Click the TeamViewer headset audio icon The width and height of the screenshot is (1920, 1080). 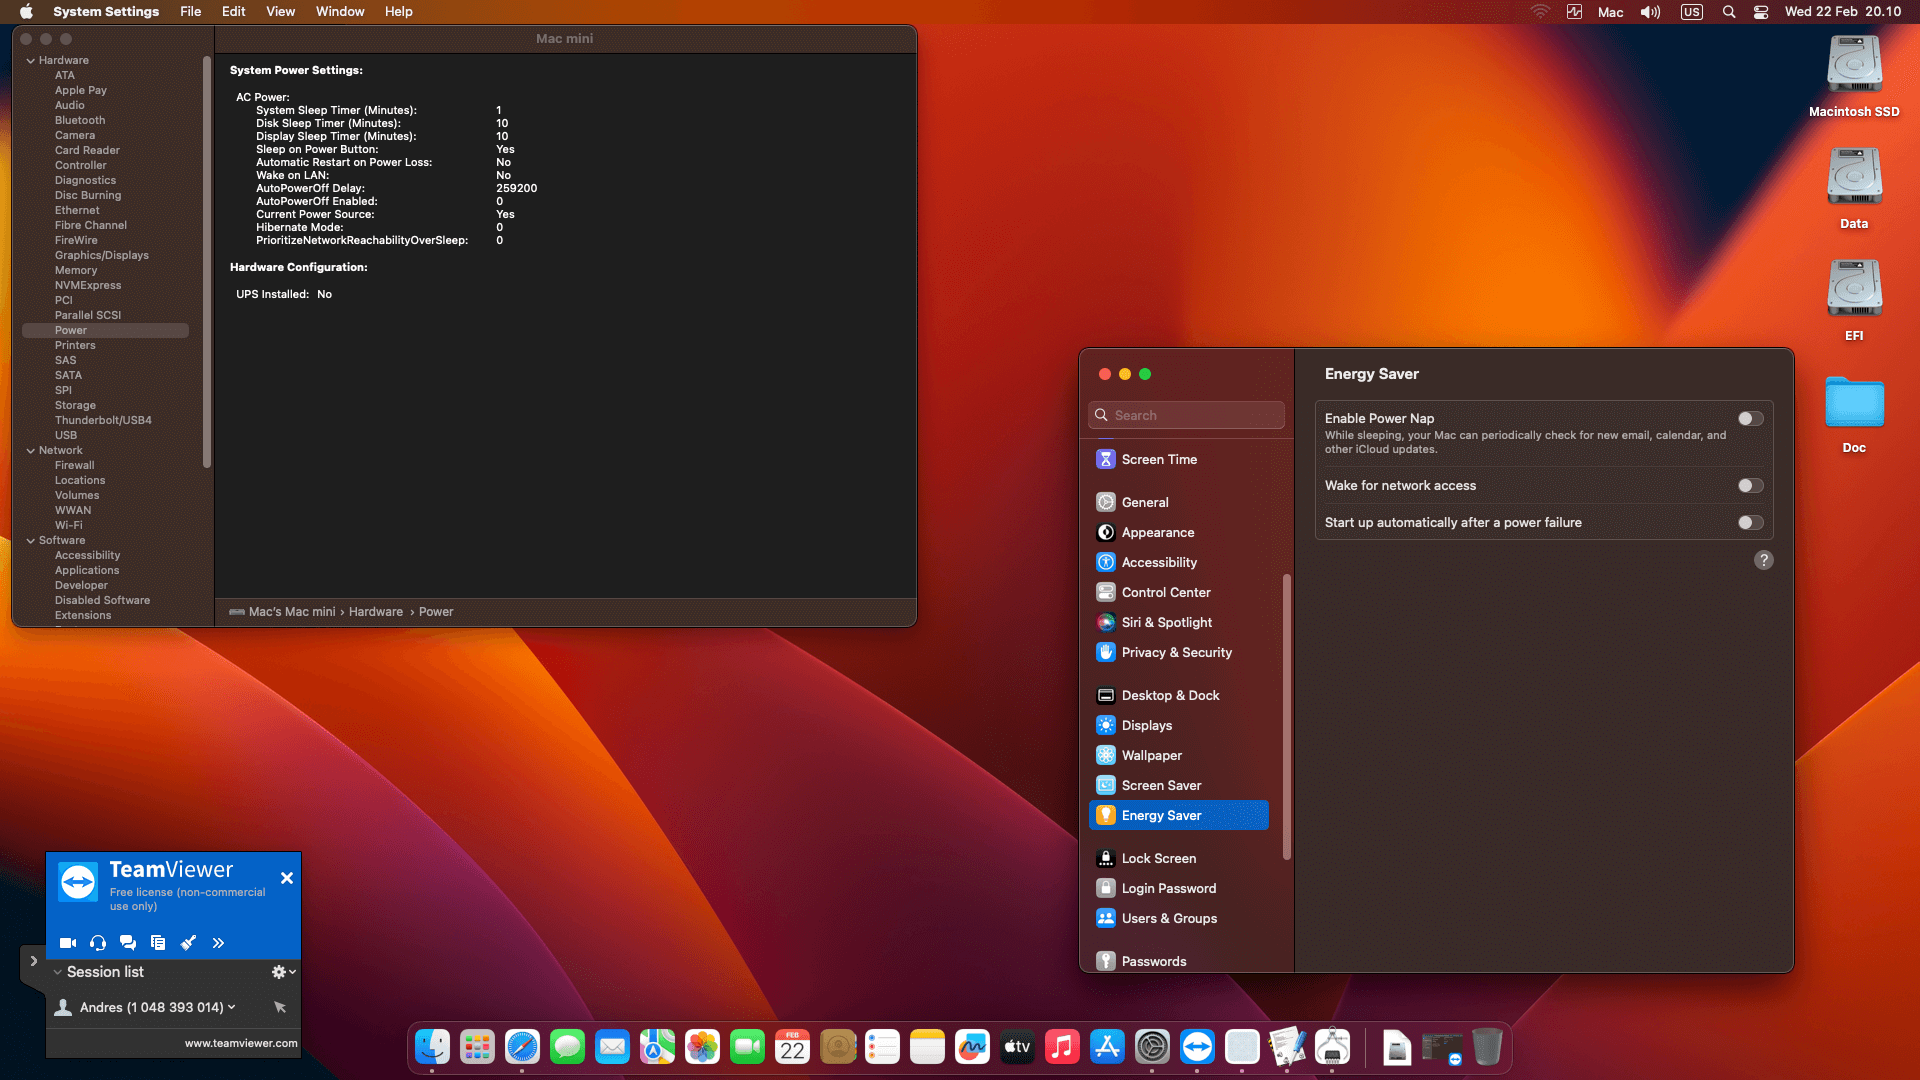click(98, 943)
